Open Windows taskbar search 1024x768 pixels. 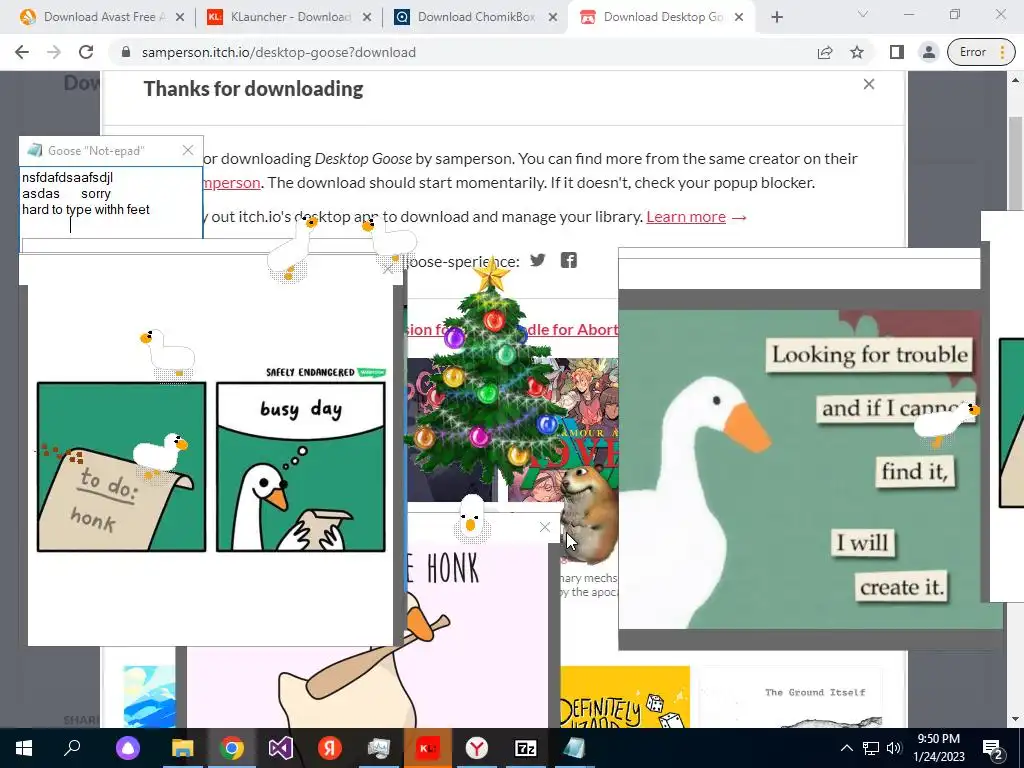[x=72, y=748]
